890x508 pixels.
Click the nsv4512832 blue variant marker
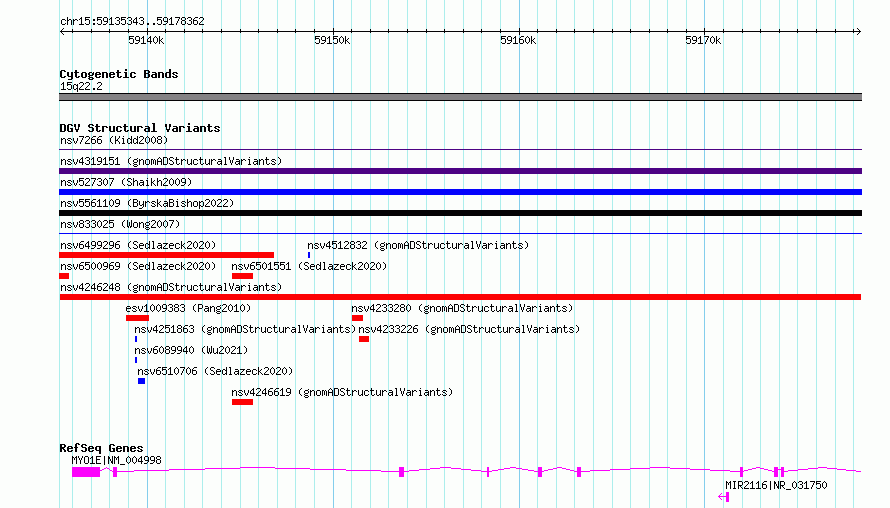(x=309, y=255)
